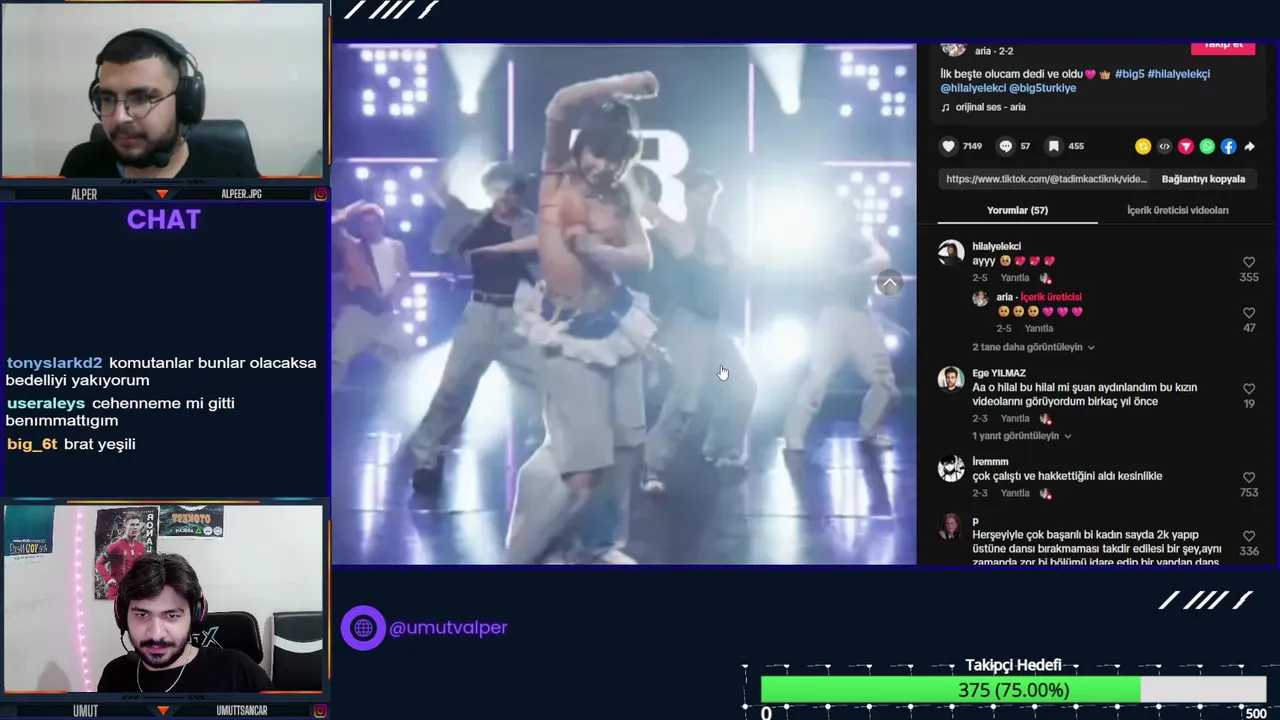This screenshot has width=1280, height=720.
Task: Open the @big5turkiye mention link
Action: click(1043, 88)
